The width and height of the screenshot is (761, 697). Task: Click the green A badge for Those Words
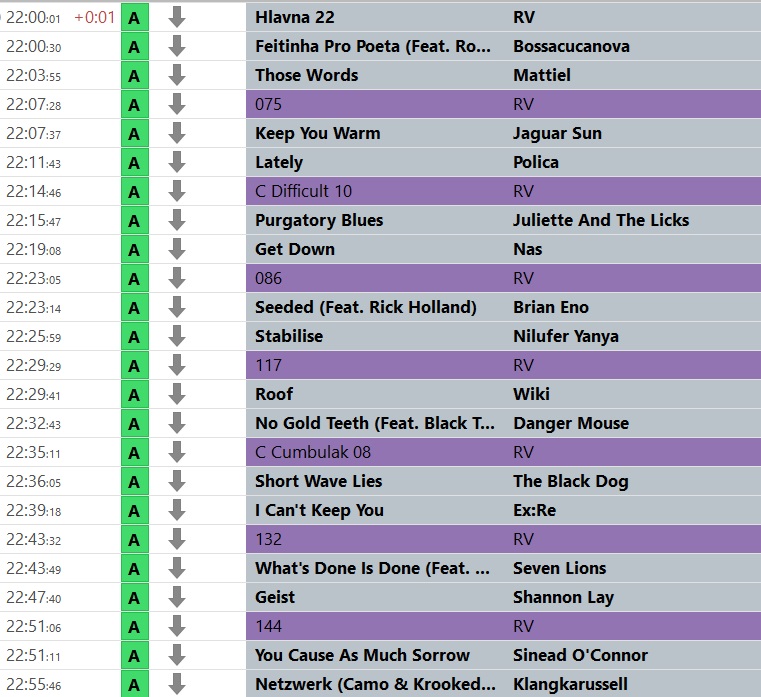[x=134, y=76]
